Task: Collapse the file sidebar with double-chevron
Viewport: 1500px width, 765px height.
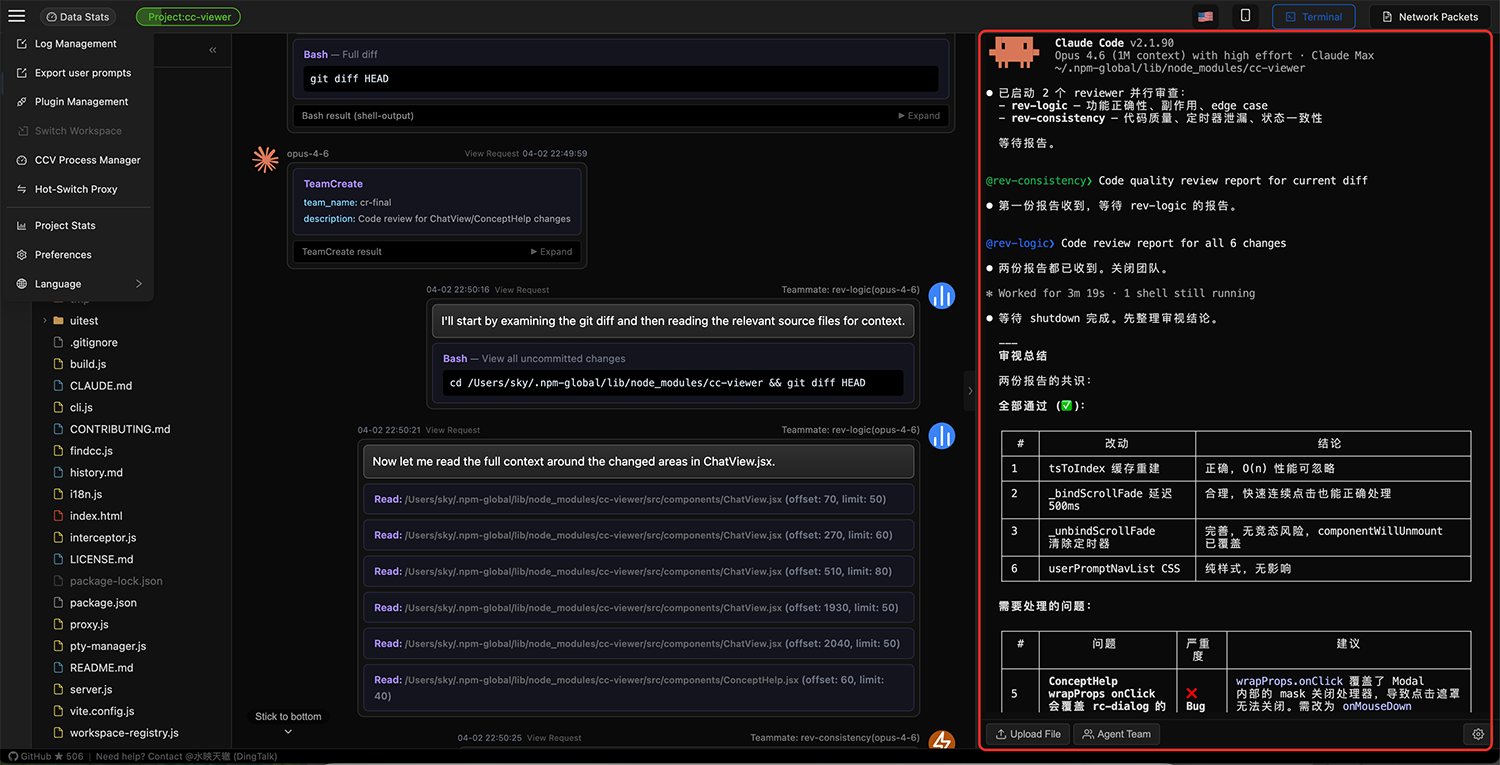Action: (x=212, y=50)
